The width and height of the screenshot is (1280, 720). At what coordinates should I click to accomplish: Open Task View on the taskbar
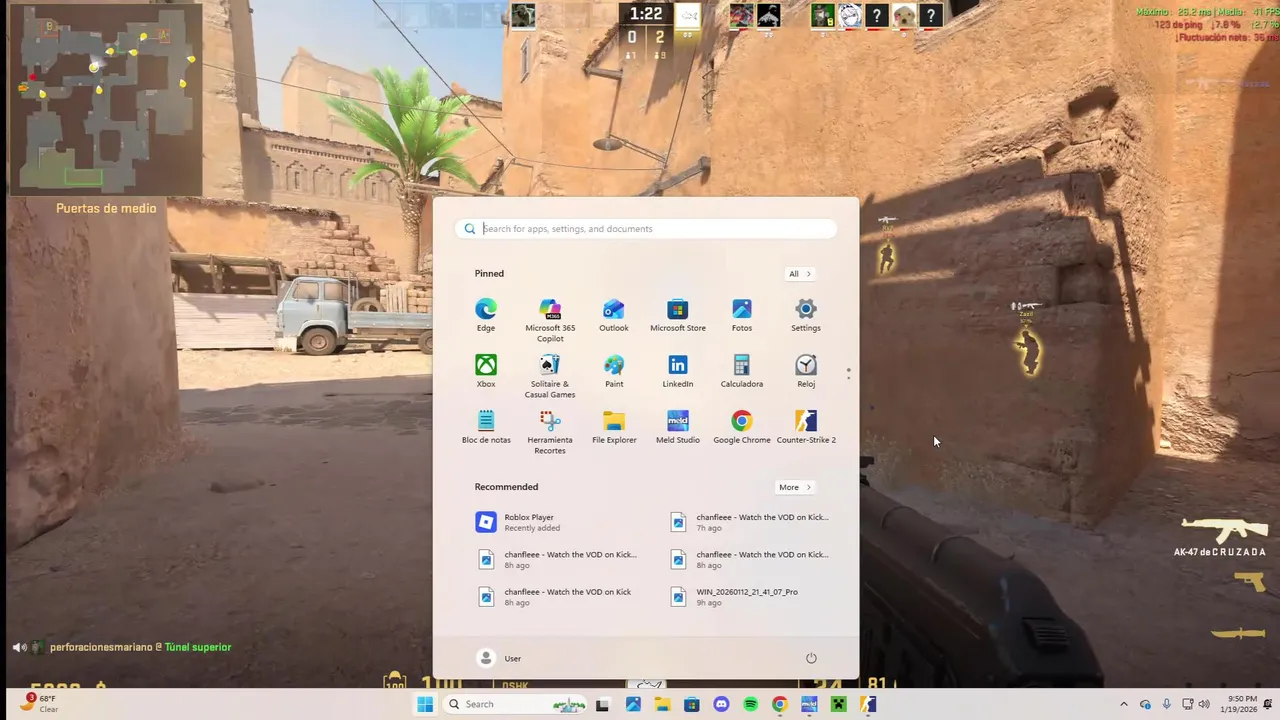[x=602, y=704]
